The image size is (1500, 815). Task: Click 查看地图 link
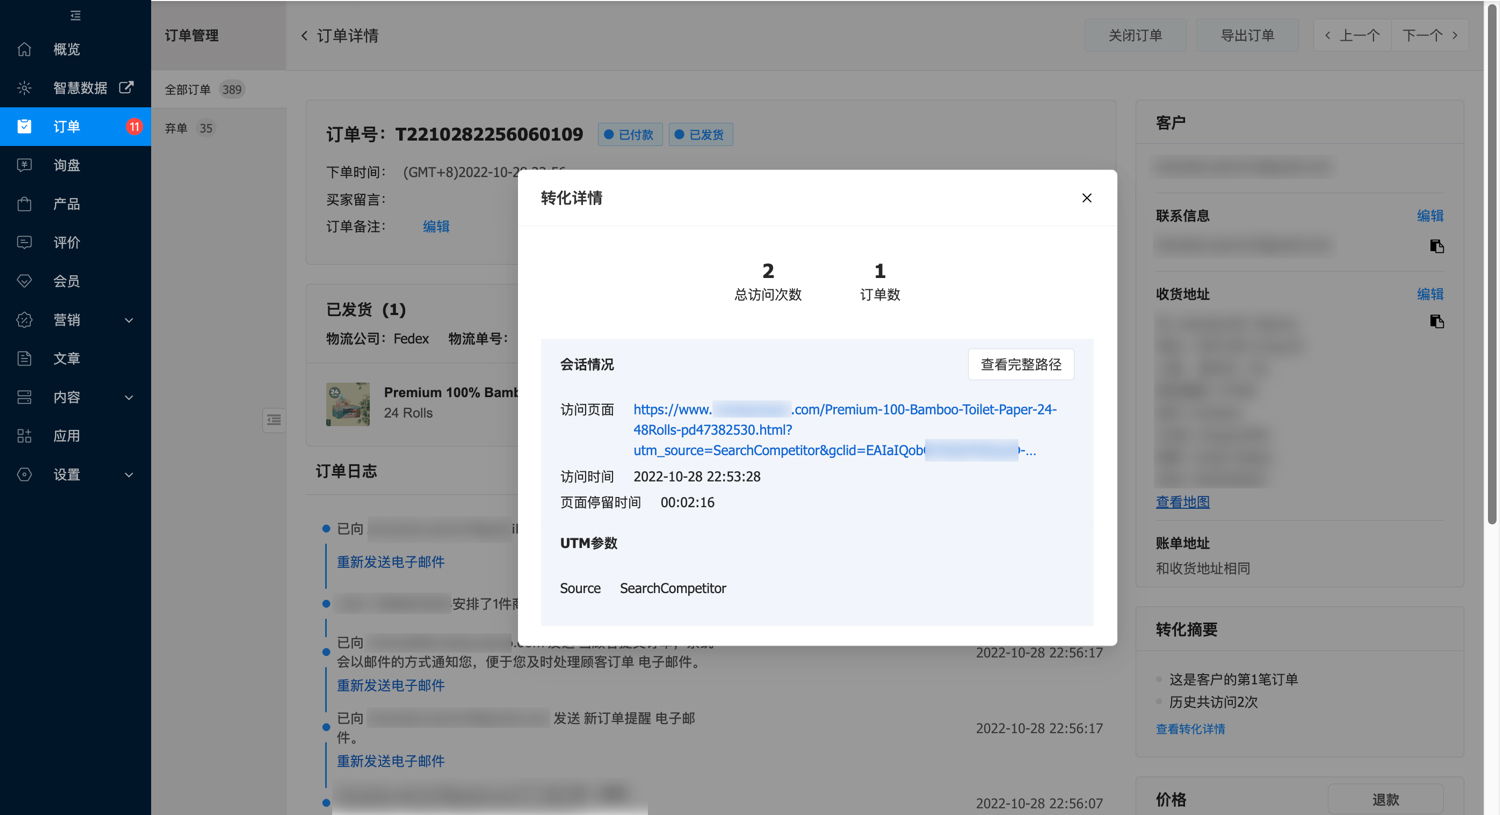pyautogui.click(x=1182, y=502)
